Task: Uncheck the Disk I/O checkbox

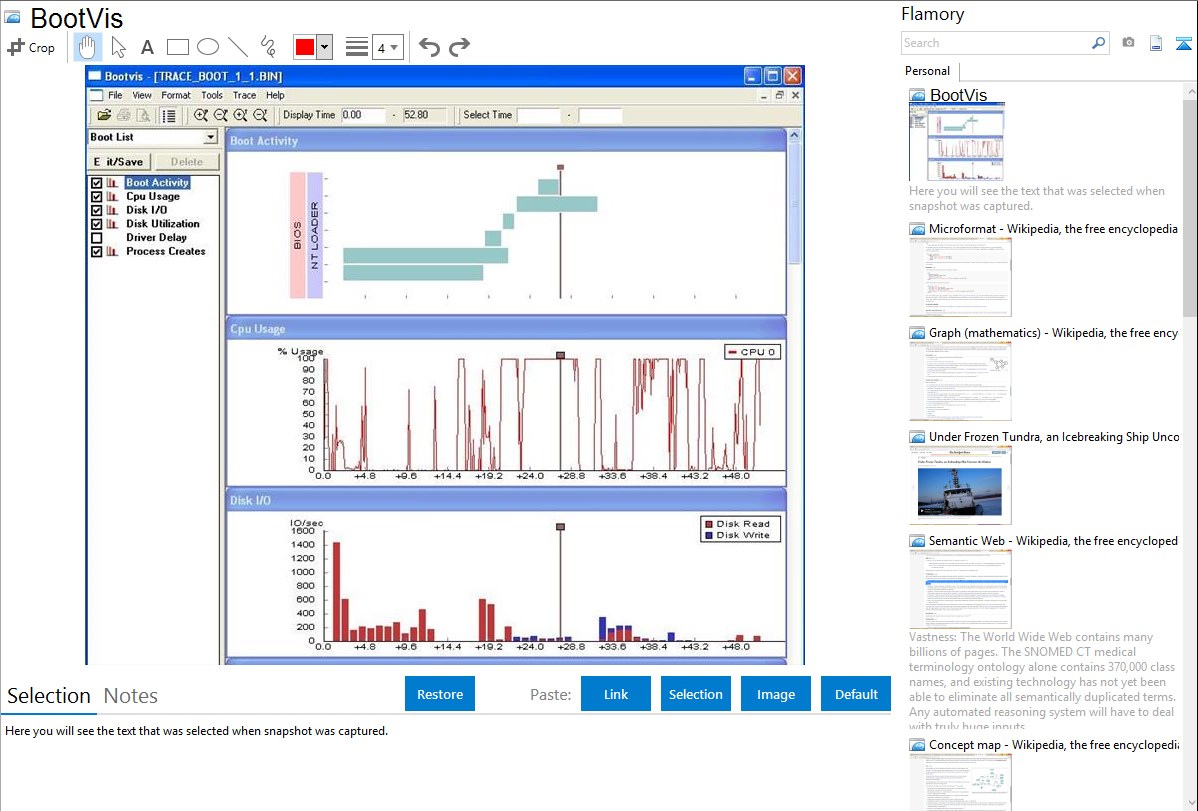Action: click(96, 210)
